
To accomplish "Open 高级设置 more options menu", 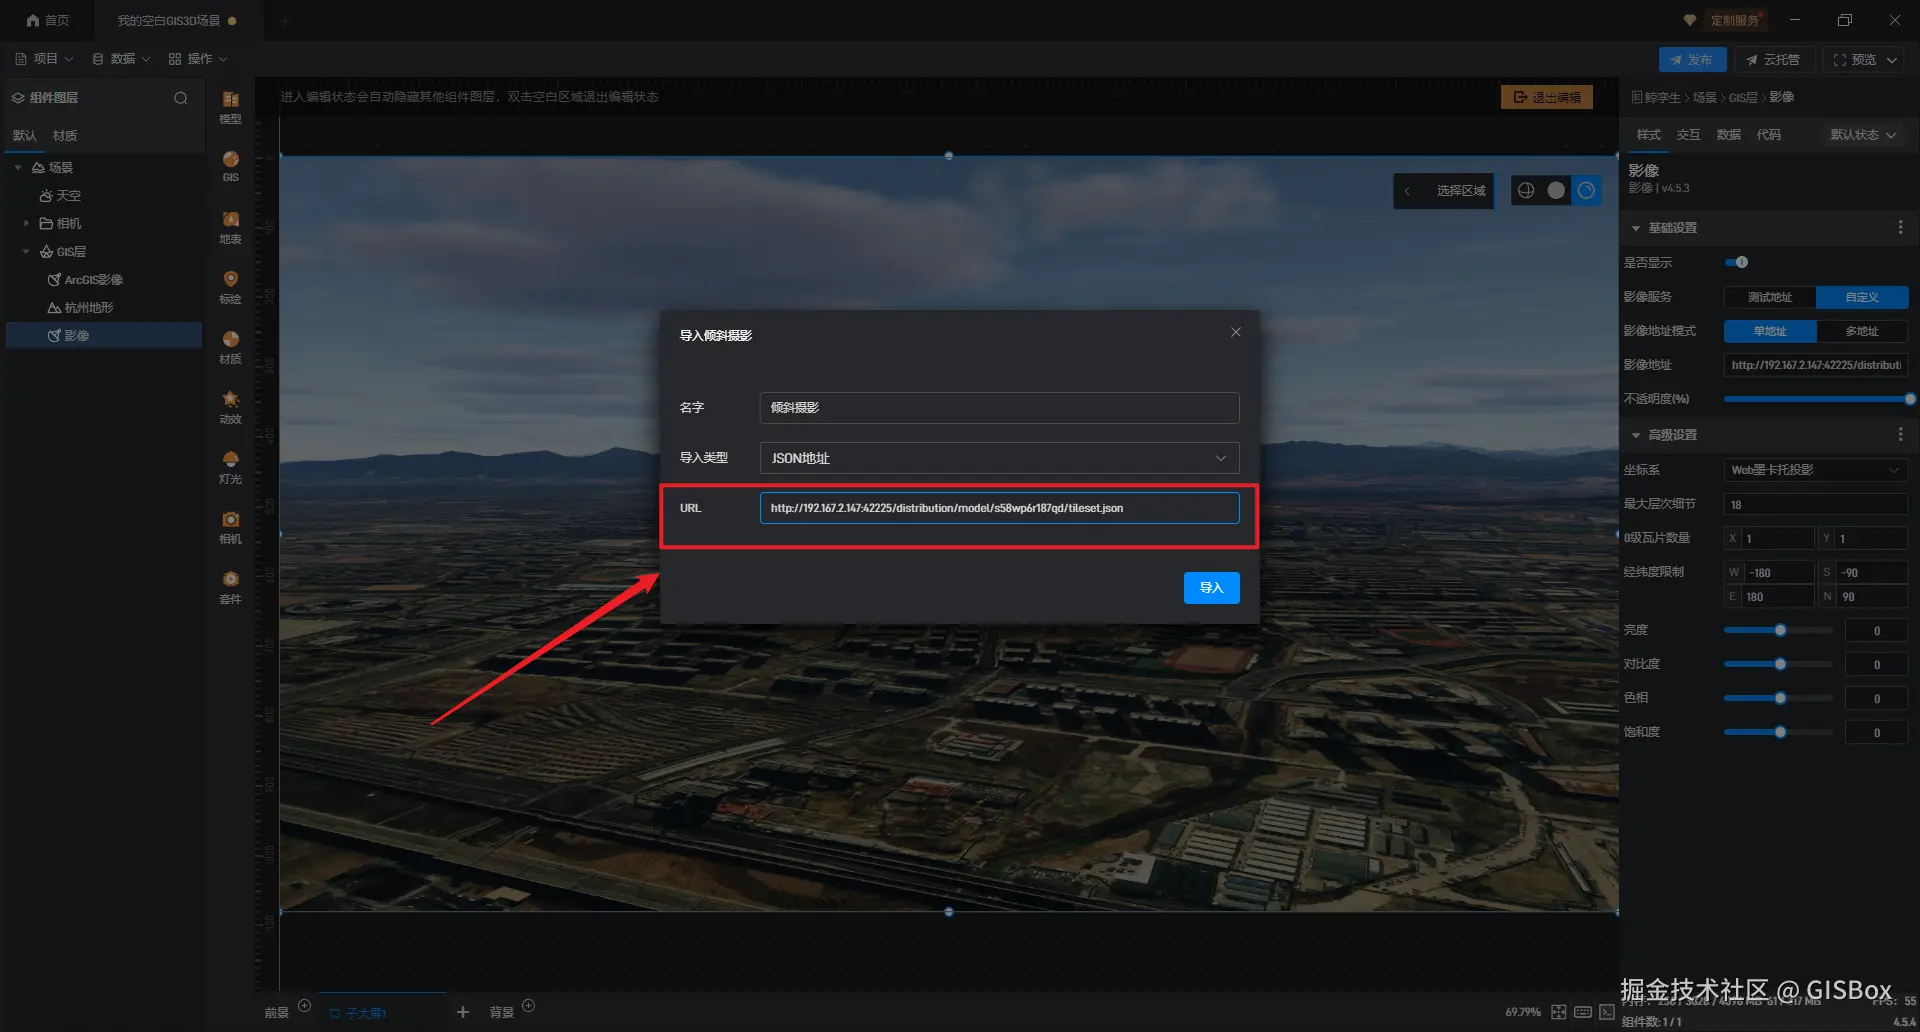I will pyautogui.click(x=1900, y=435).
